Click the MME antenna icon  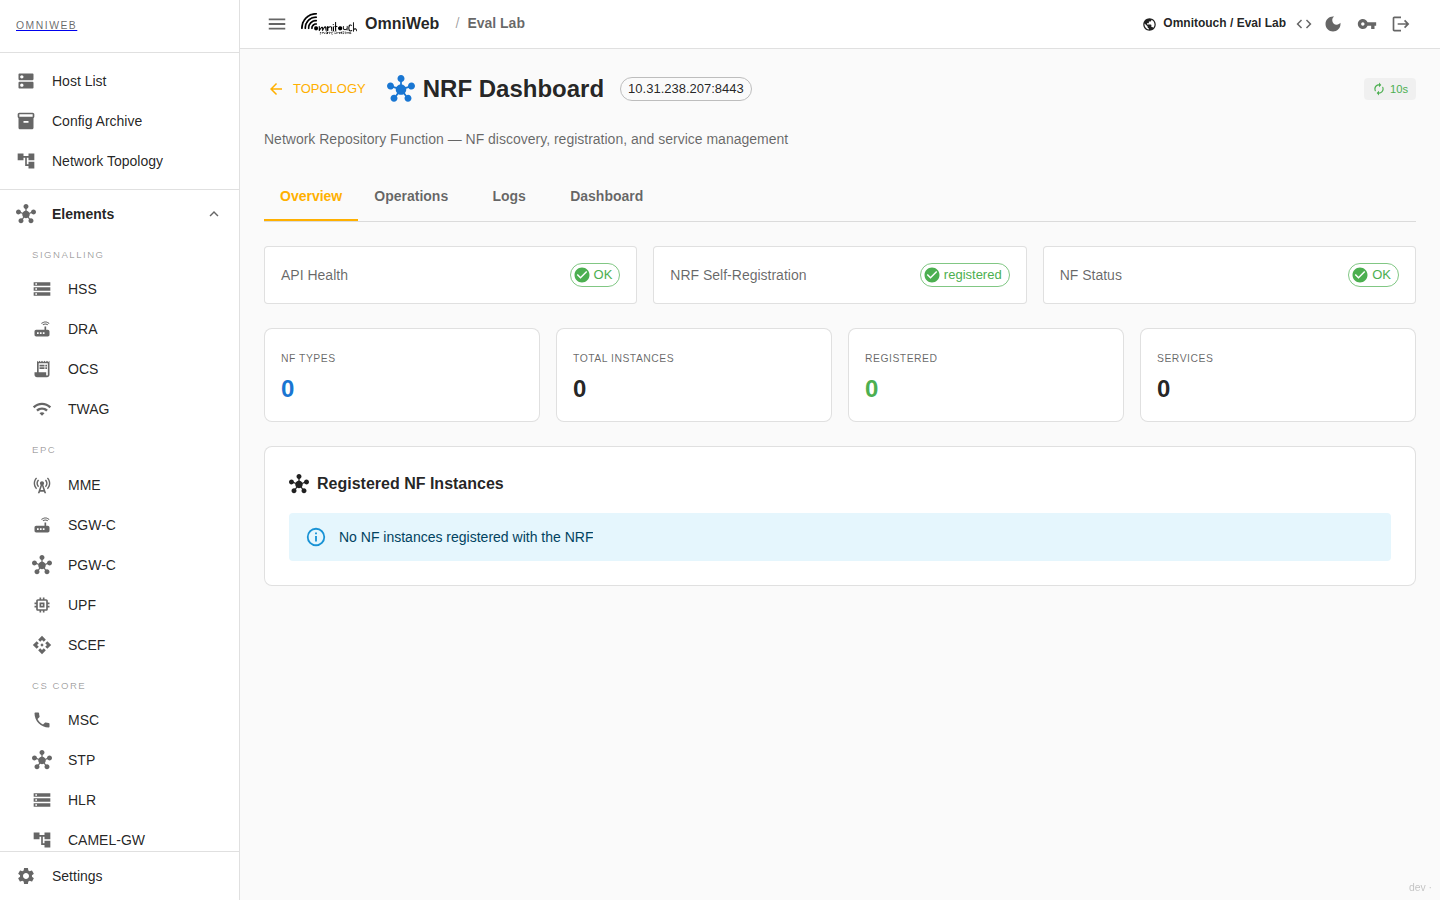(42, 485)
